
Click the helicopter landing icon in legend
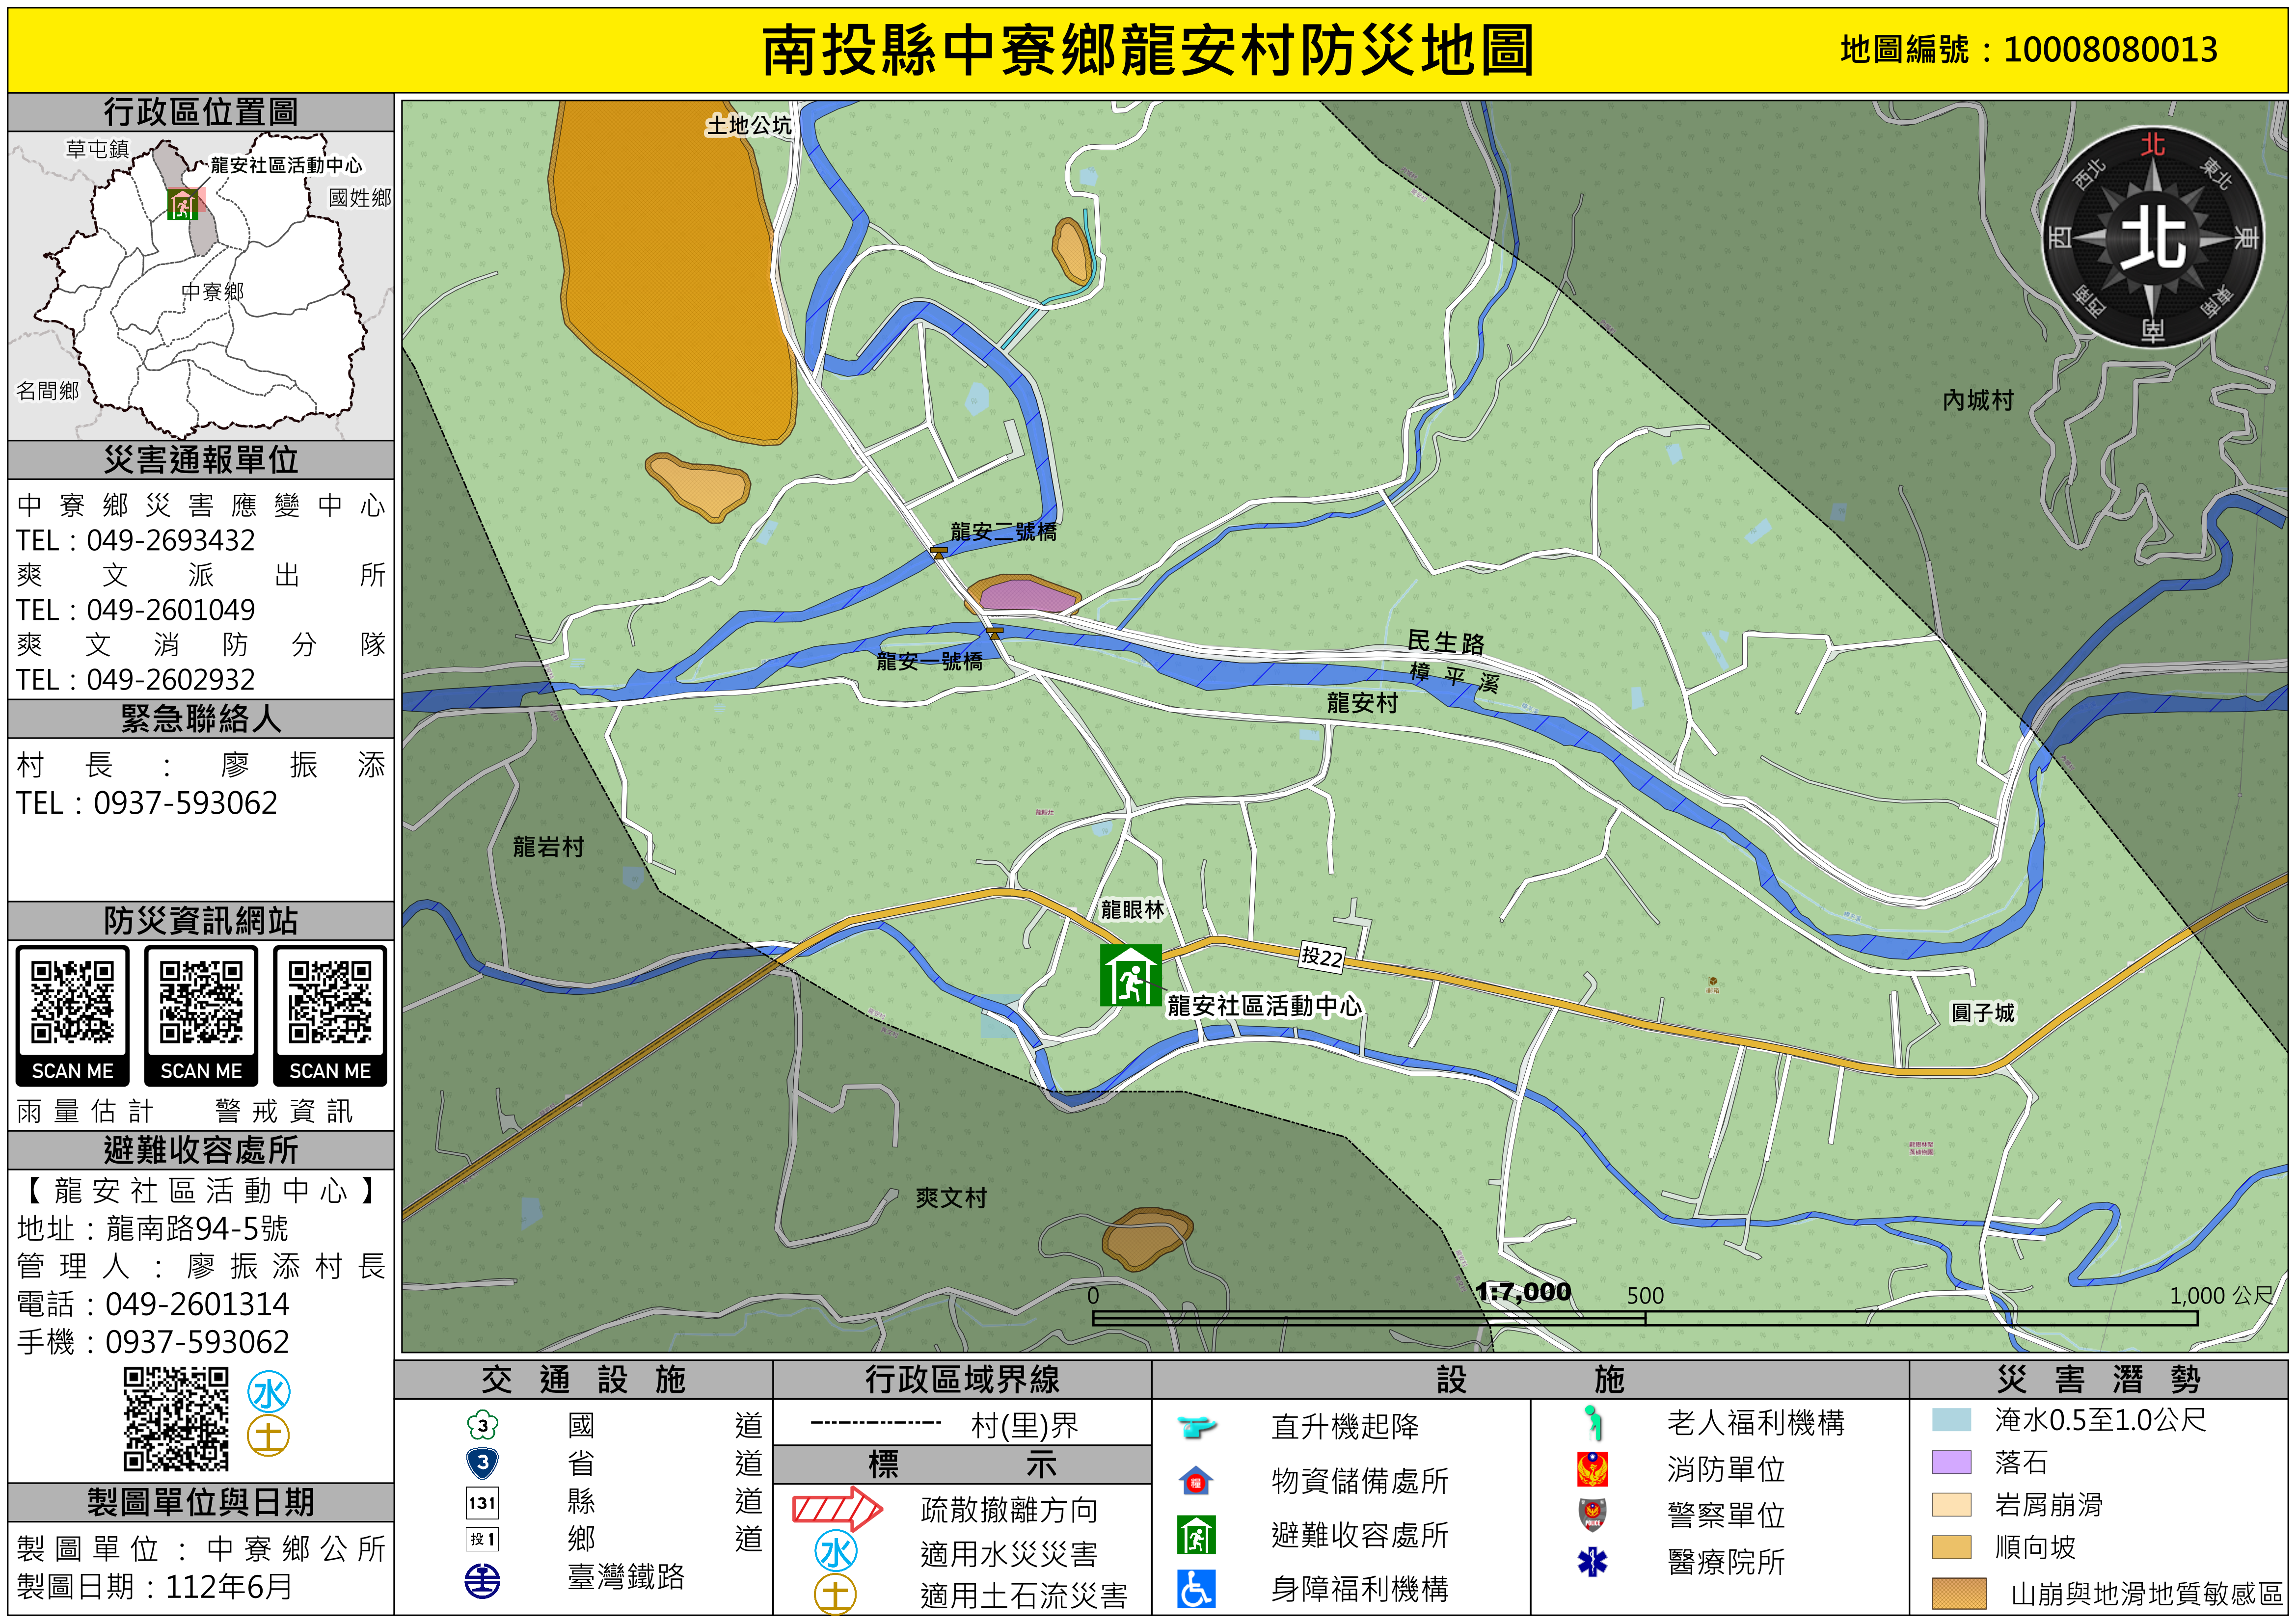[x=1196, y=1426]
